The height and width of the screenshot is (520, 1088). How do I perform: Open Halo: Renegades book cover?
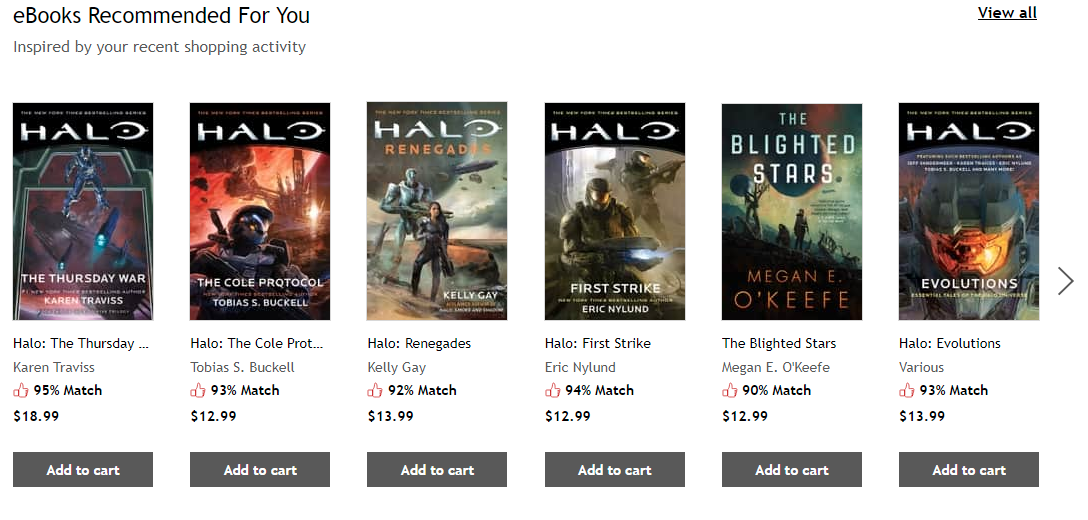437,211
